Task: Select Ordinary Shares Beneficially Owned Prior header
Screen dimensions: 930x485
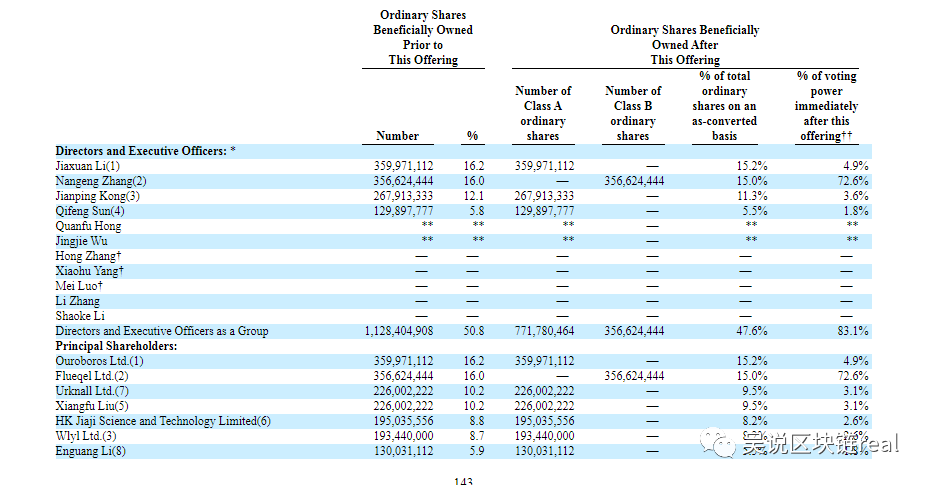Action: (423, 37)
